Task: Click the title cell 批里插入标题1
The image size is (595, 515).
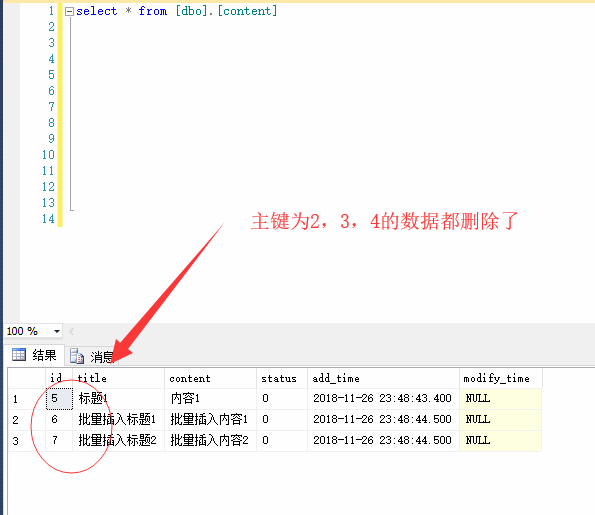Action: [118, 419]
